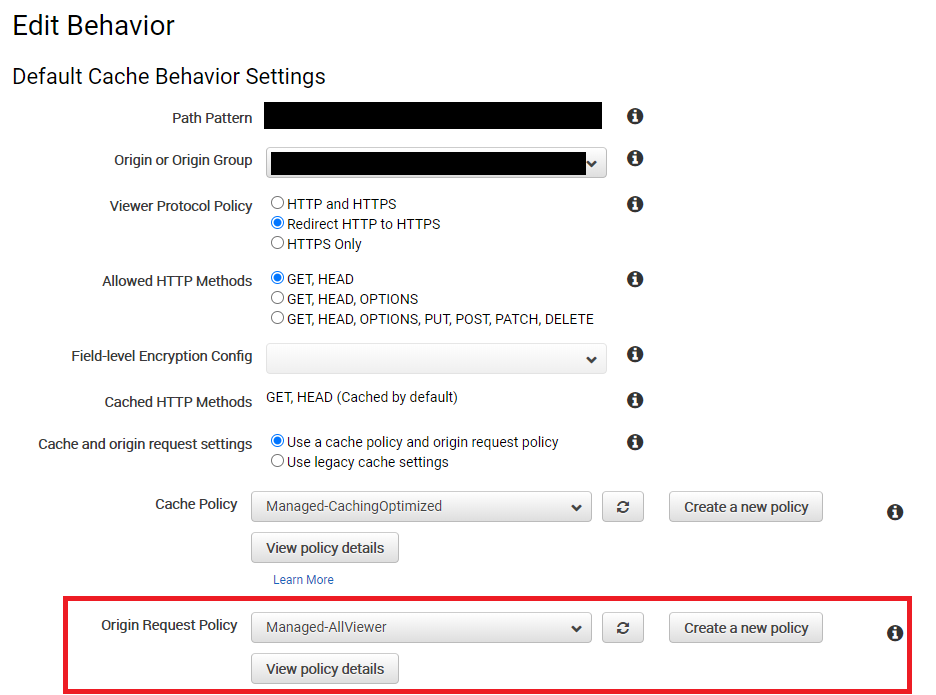The height and width of the screenshot is (695, 936).
Task: Show info for Cached HTTP Methods
Action: [x=635, y=399]
